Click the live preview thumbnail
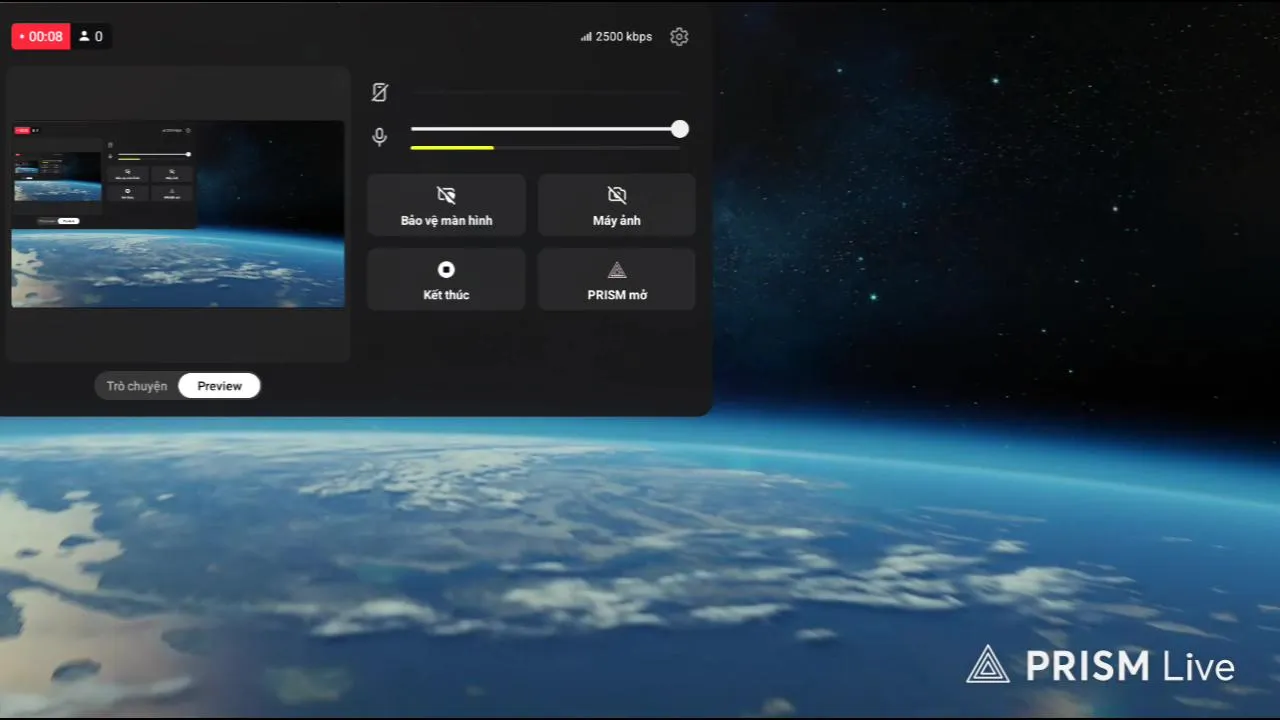Screen dimensions: 1280x720 click(178, 214)
